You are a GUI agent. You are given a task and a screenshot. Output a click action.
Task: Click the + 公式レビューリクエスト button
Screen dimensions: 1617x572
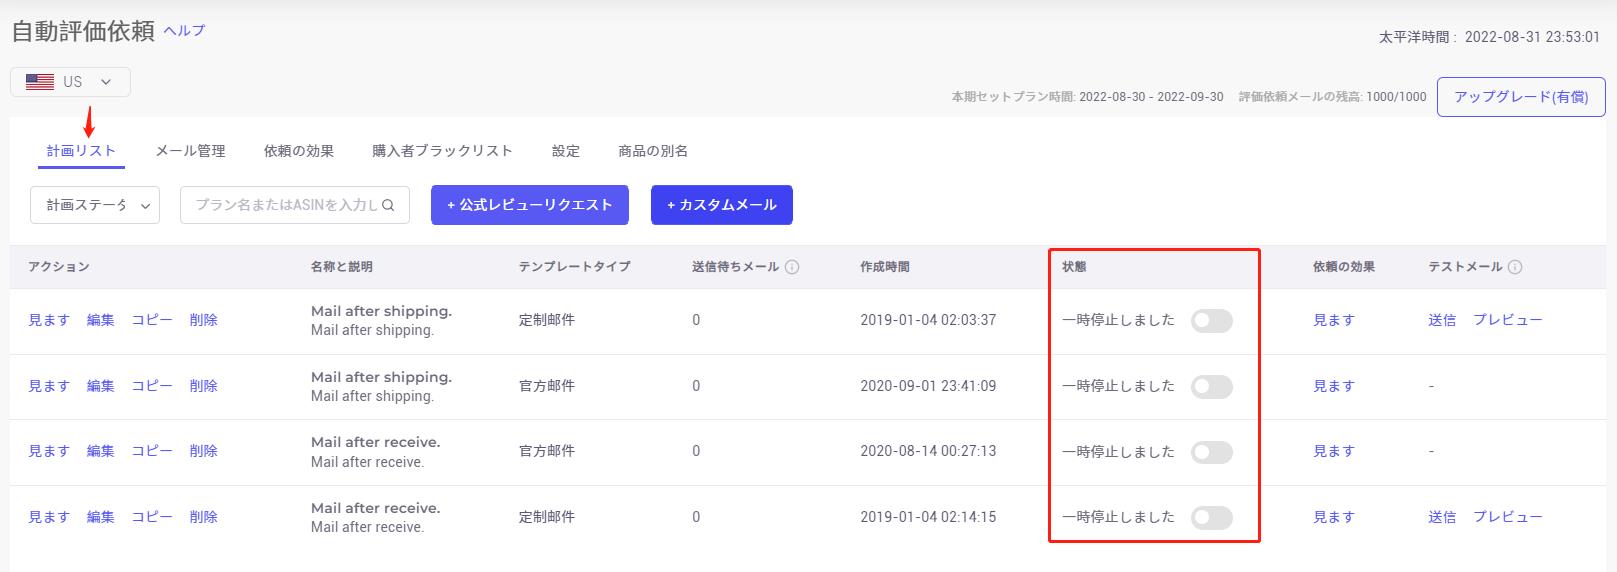(530, 205)
